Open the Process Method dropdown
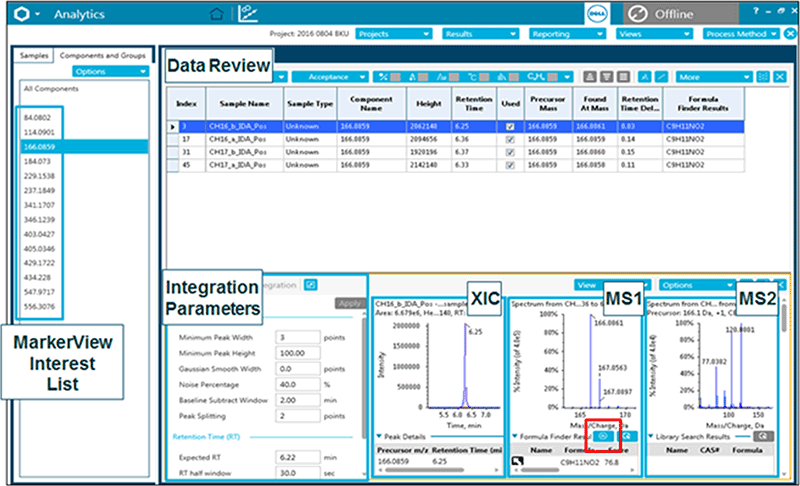Viewport: 800px width, 486px height. click(x=741, y=34)
